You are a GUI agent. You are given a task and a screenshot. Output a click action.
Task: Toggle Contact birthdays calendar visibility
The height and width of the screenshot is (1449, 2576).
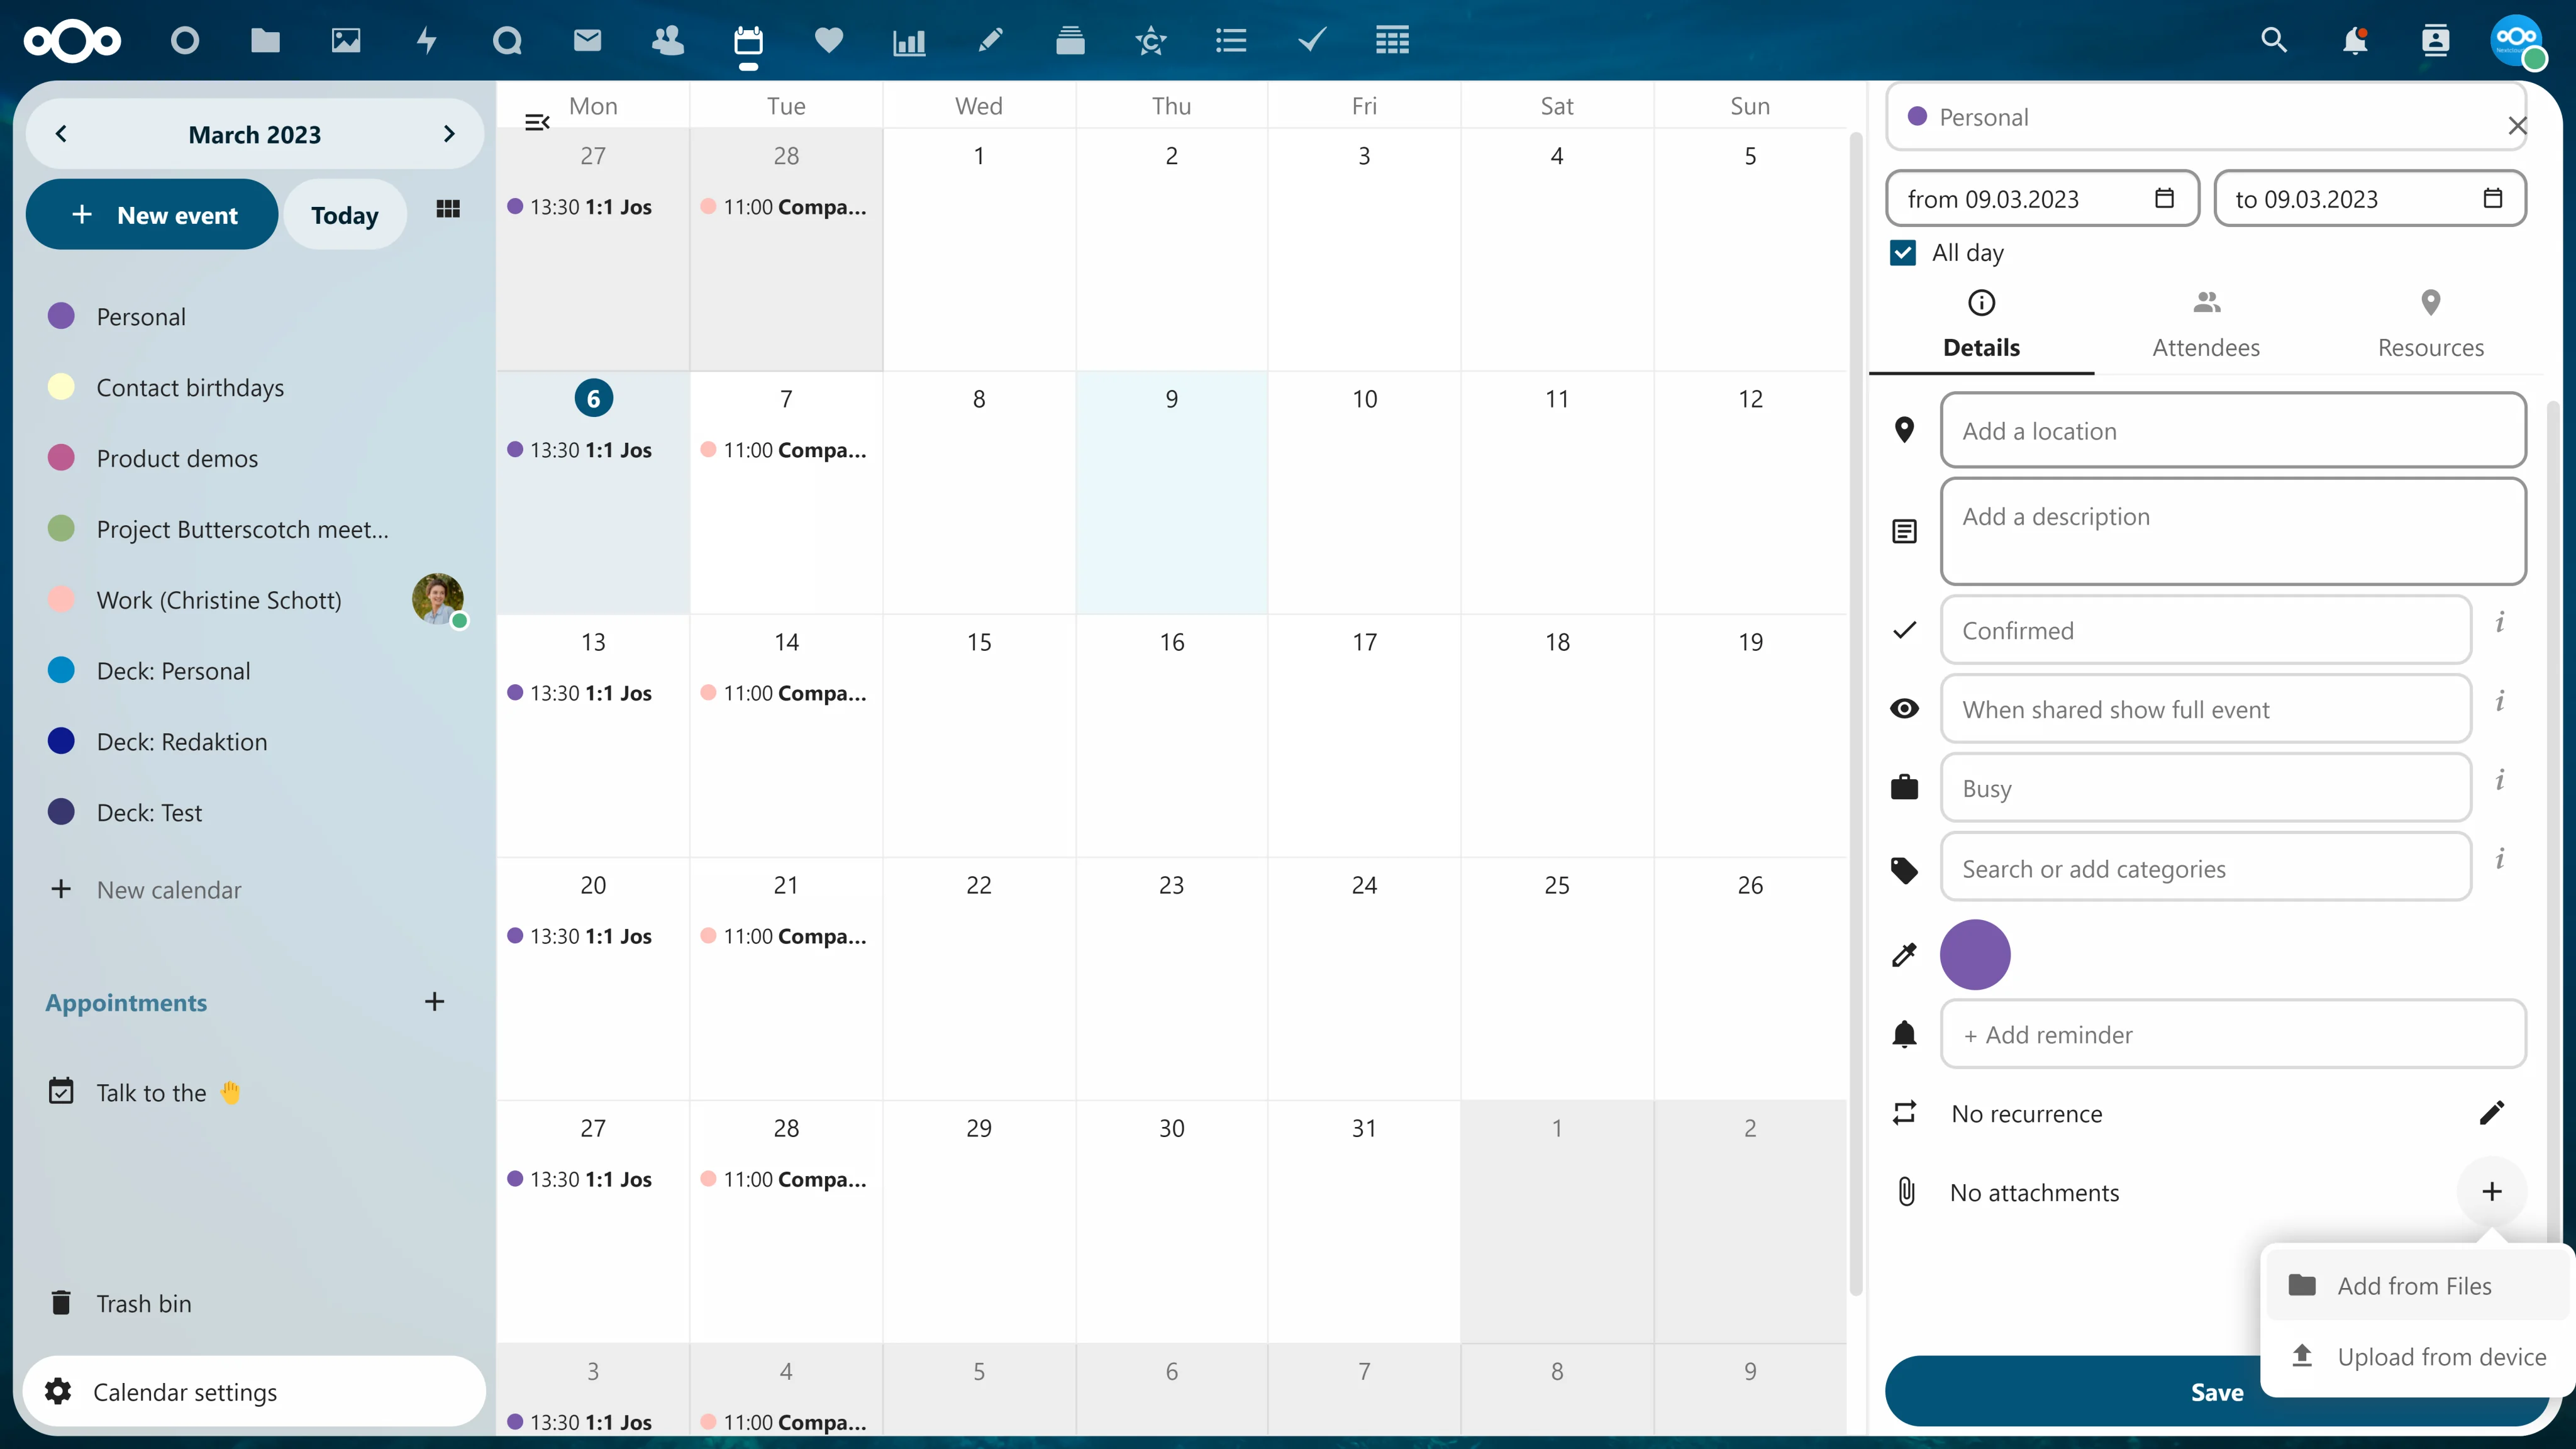pos(61,387)
